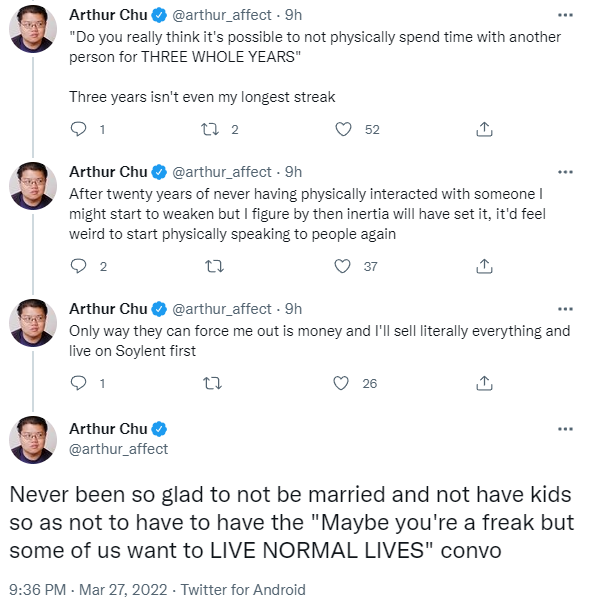Retweet the Soylent tweet
Viewport: 590px width, 616px height.
point(213,383)
